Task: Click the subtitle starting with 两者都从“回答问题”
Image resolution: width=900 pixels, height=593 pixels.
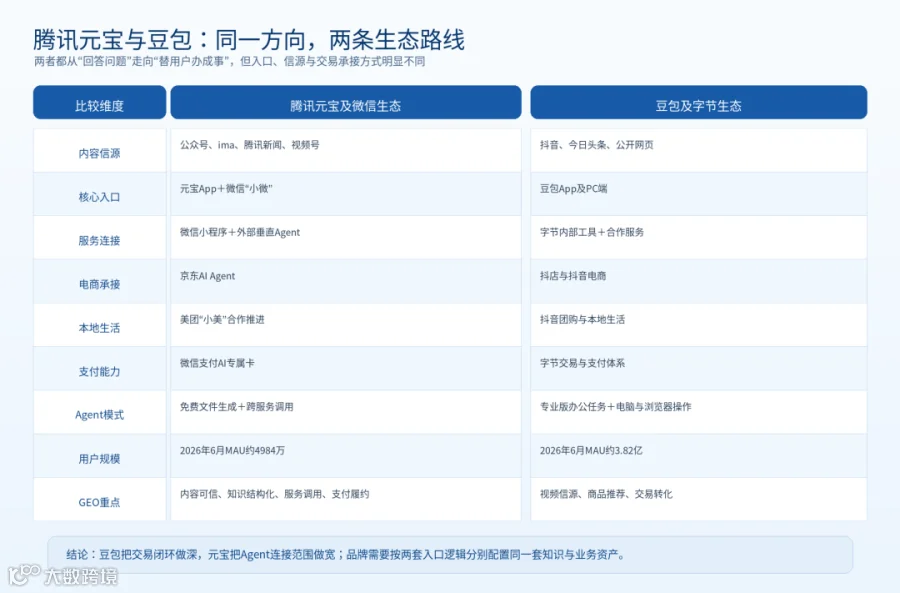Action: pos(230,61)
